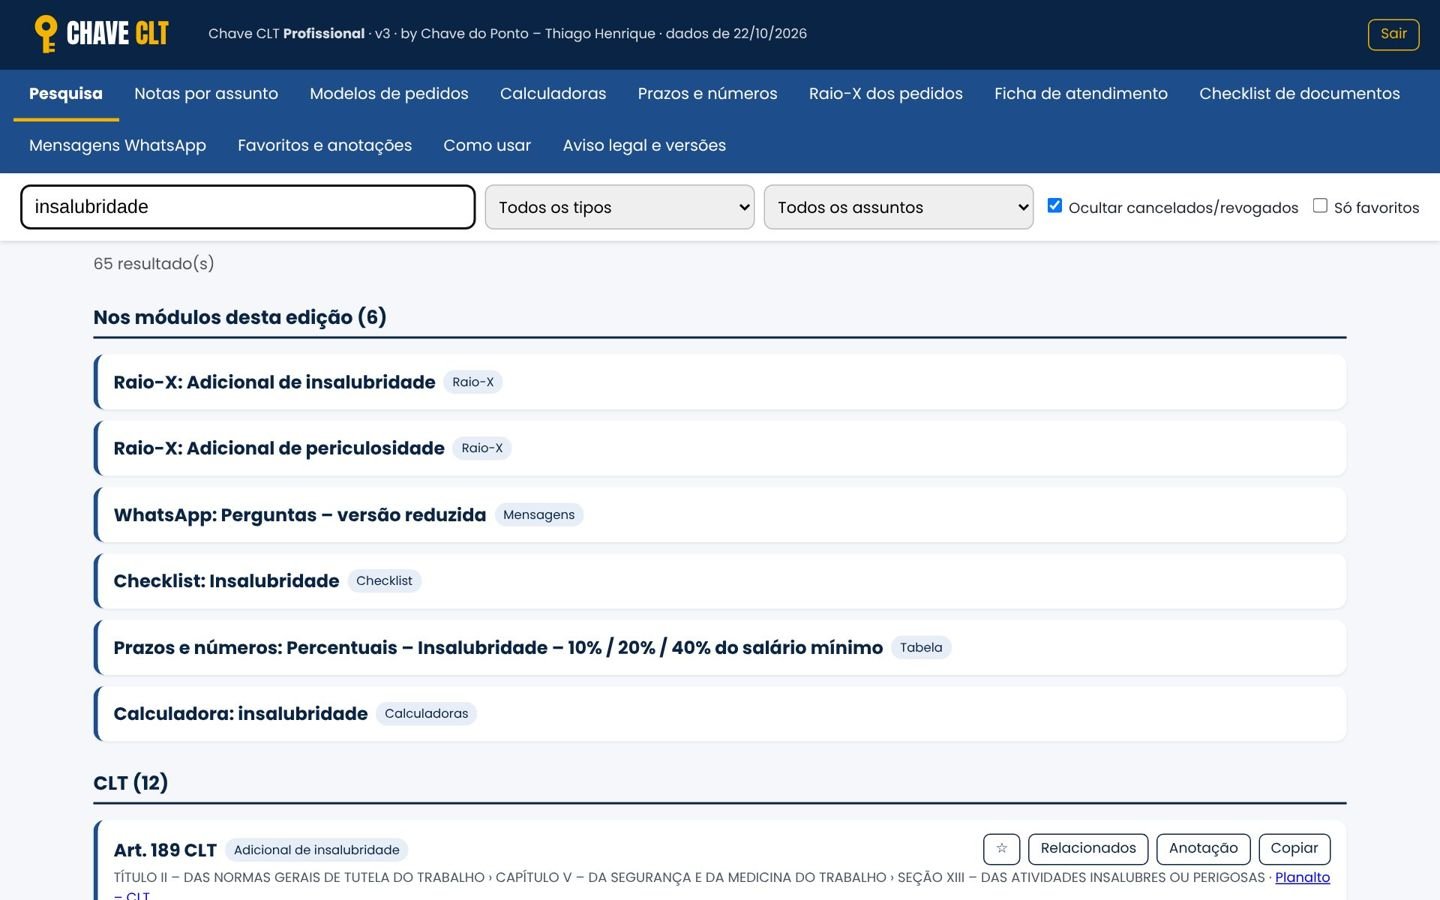Image resolution: width=1440 pixels, height=900 pixels.
Task: Enable the Só favoritos checkbox
Action: click(x=1320, y=205)
